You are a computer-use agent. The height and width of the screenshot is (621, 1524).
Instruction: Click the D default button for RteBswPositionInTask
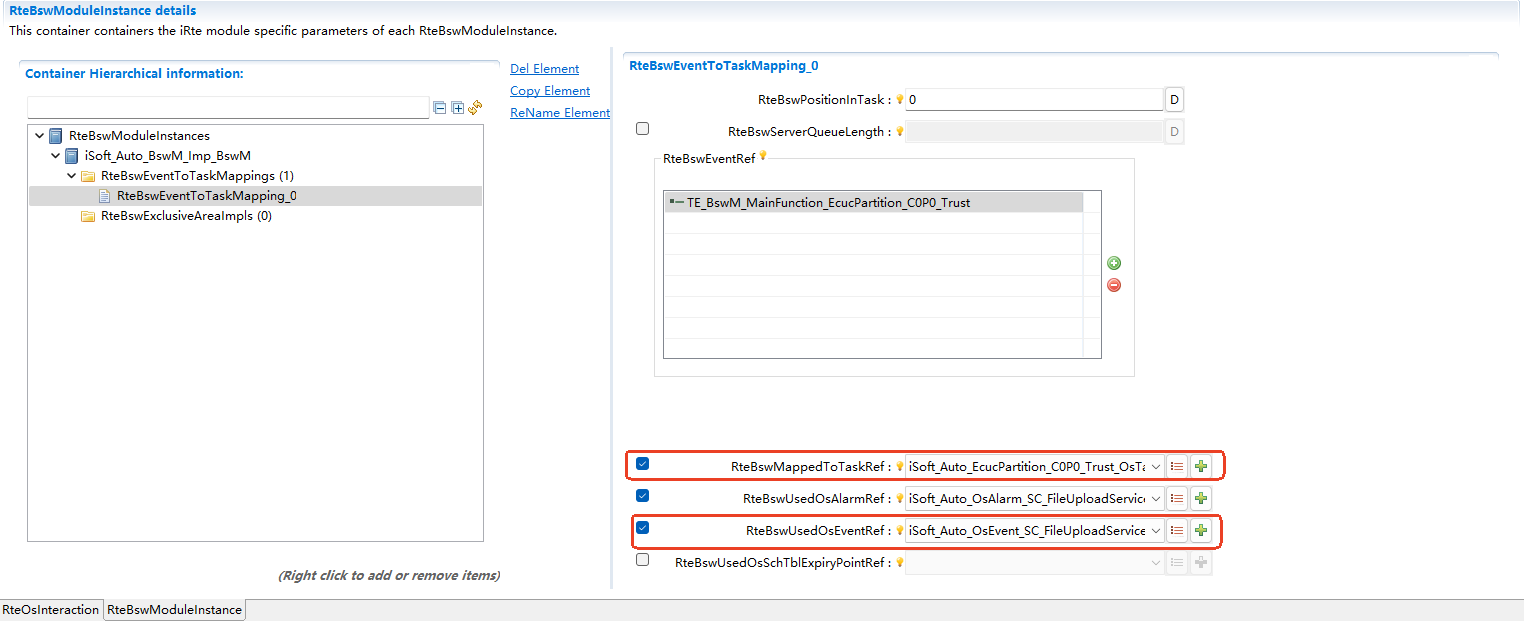click(1175, 100)
